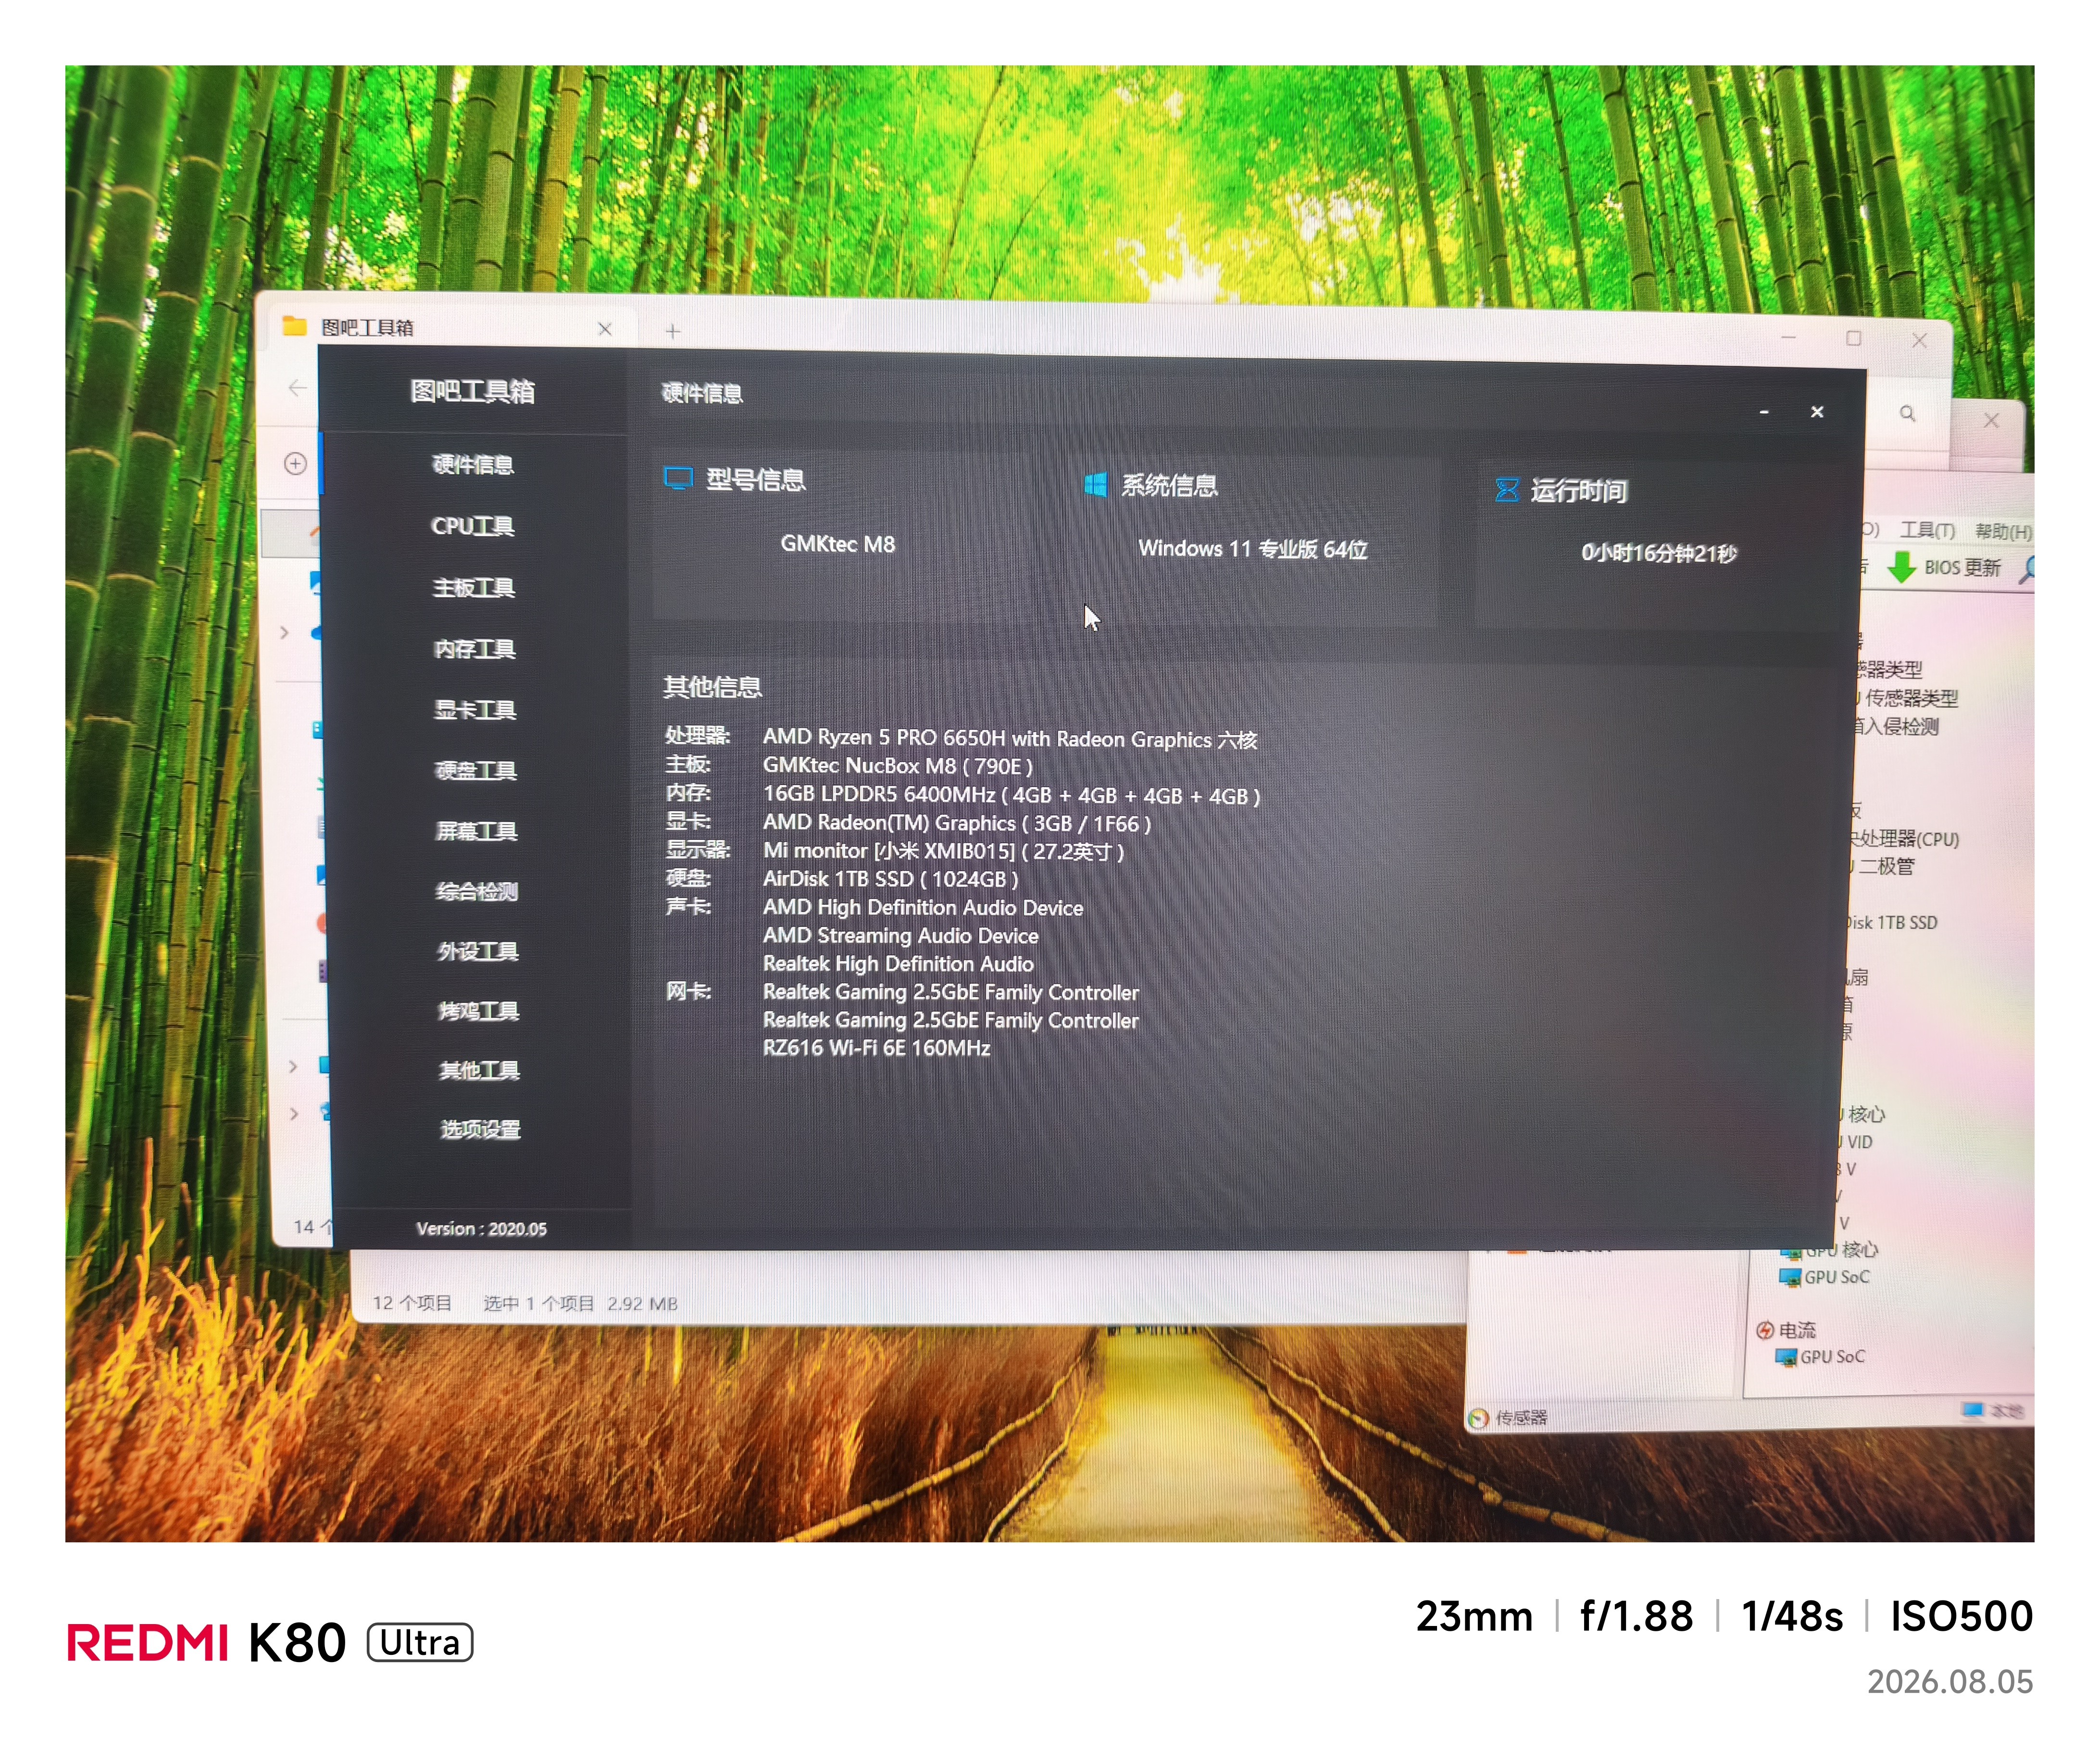Click the GMKtec NucBox M8 motherboard row
2100x1751 pixels.
[897, 766]
